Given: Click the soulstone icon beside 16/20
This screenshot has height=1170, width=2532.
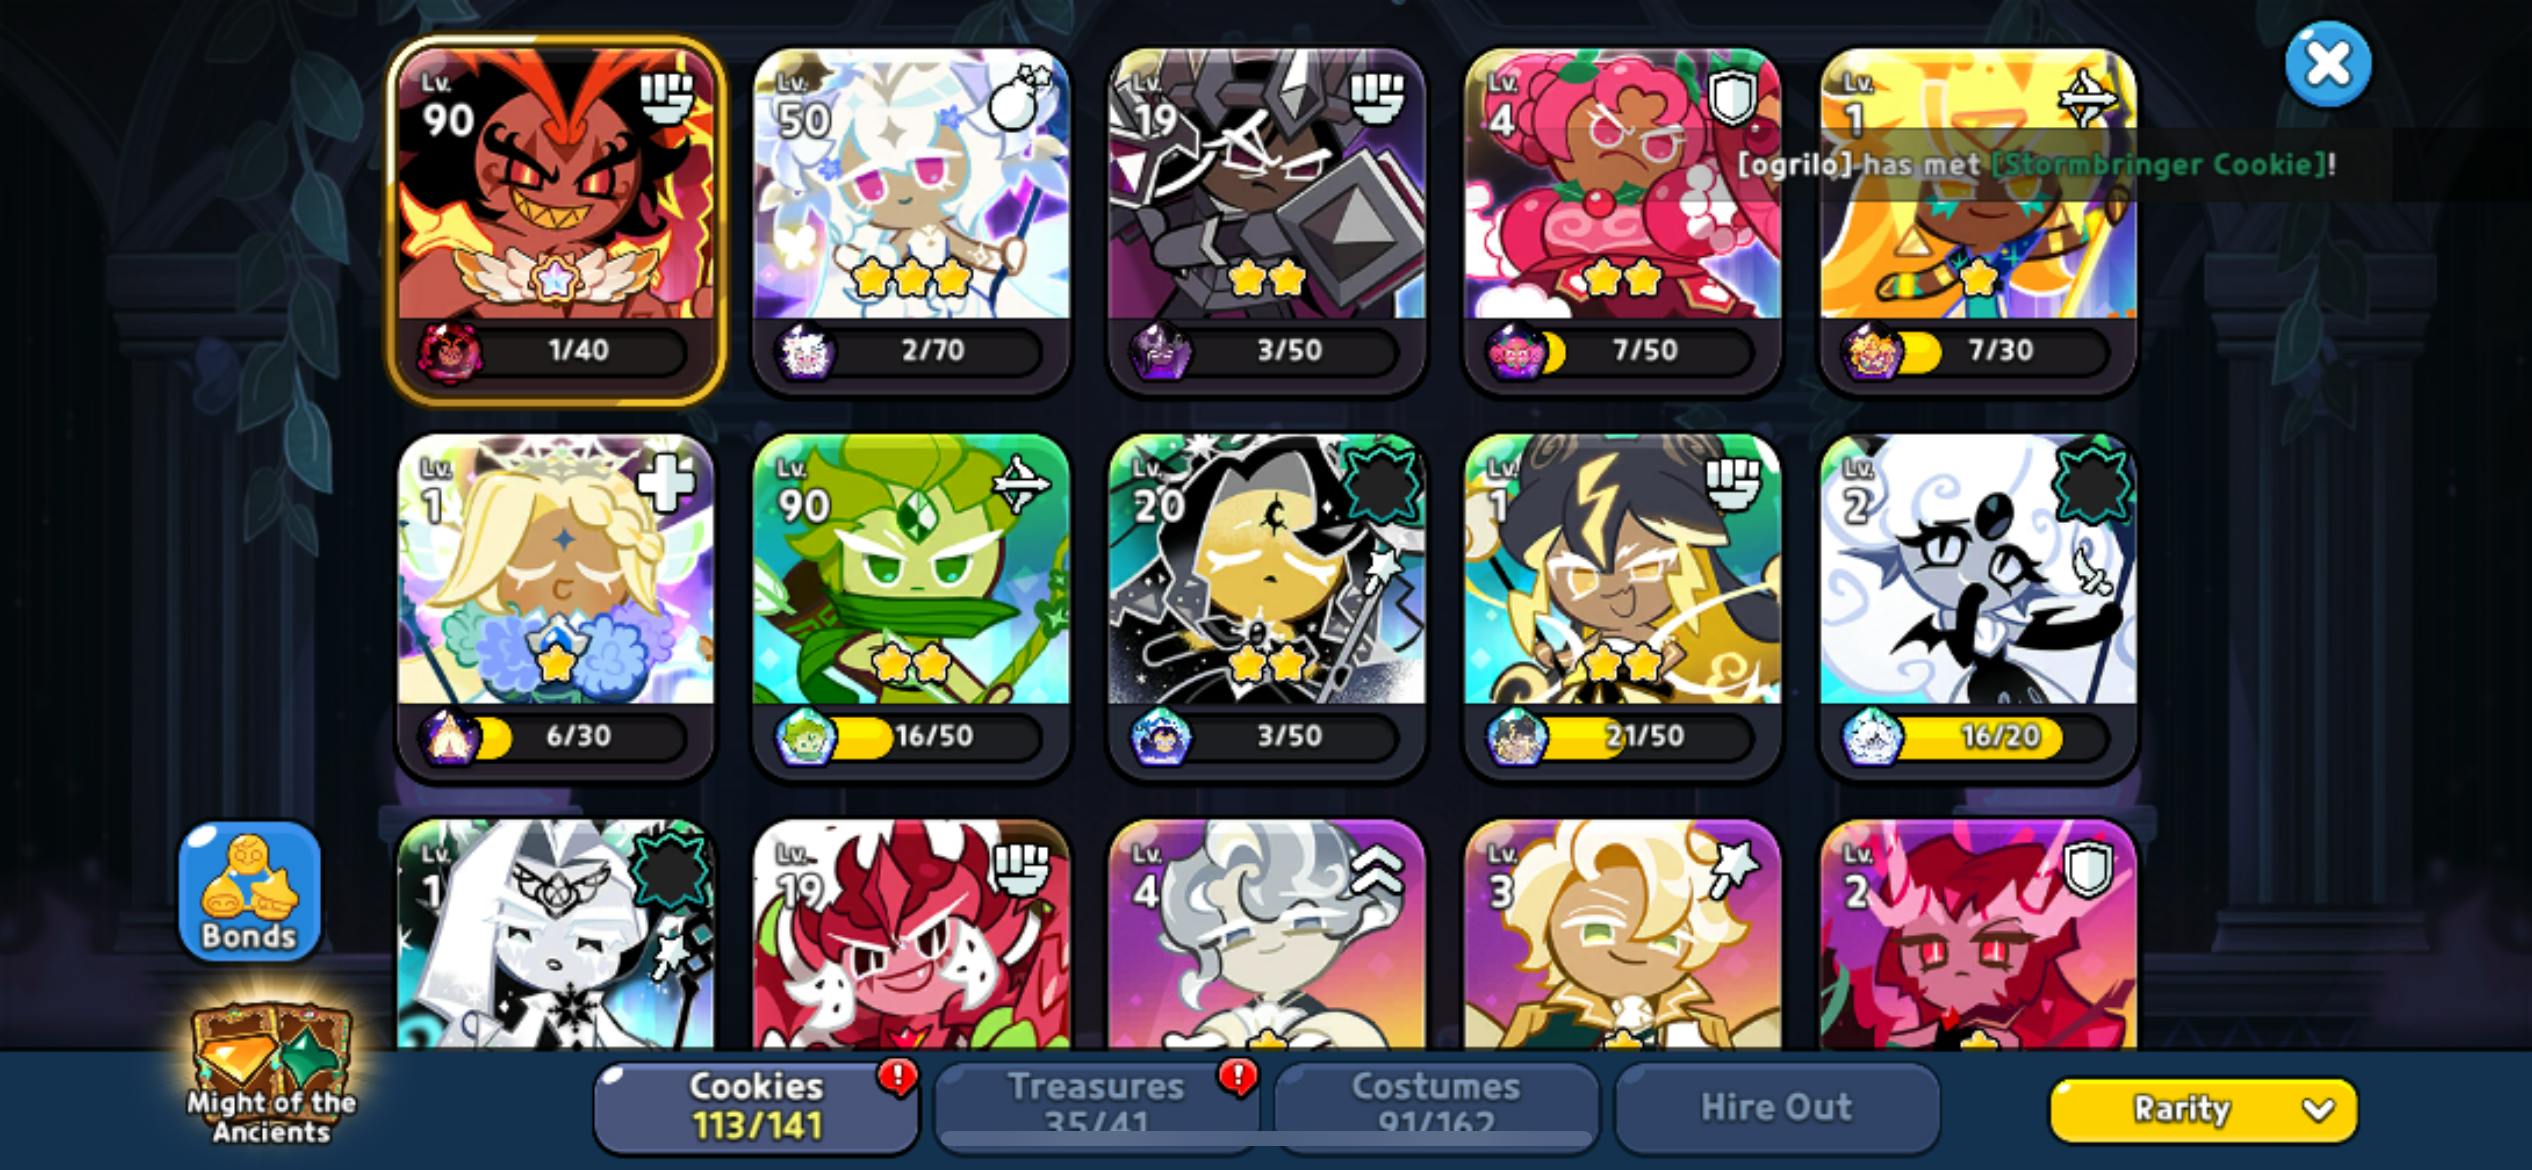Looking at the screenshot, I should coord(1871,736).
